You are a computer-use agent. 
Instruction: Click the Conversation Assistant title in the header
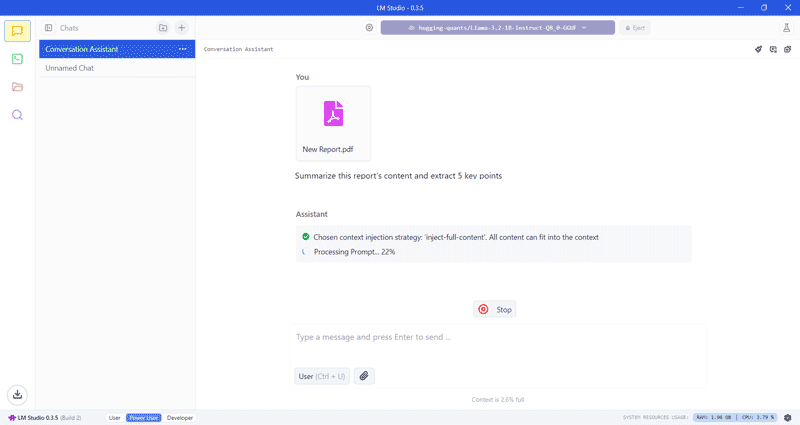point(238,49)
